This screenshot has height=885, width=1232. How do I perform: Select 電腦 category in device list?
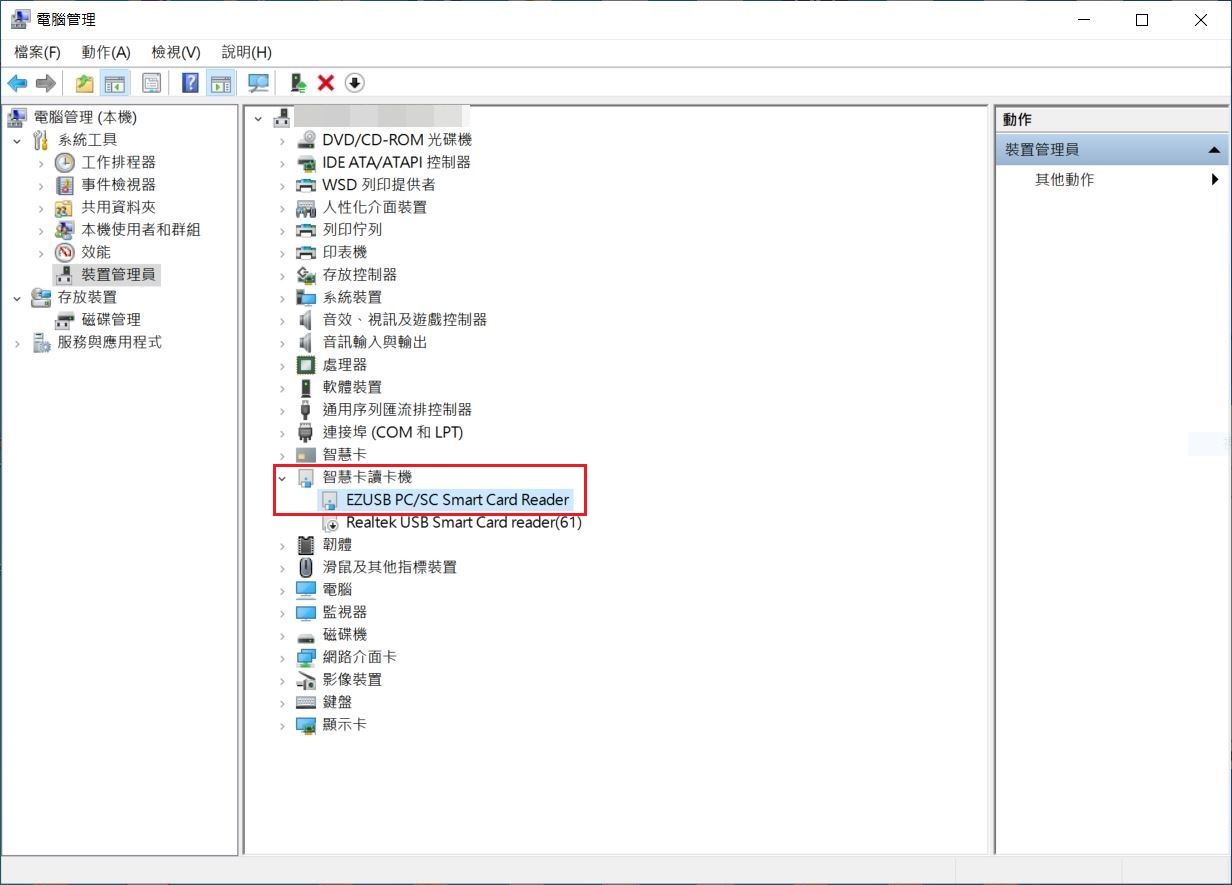click(337, 589)
